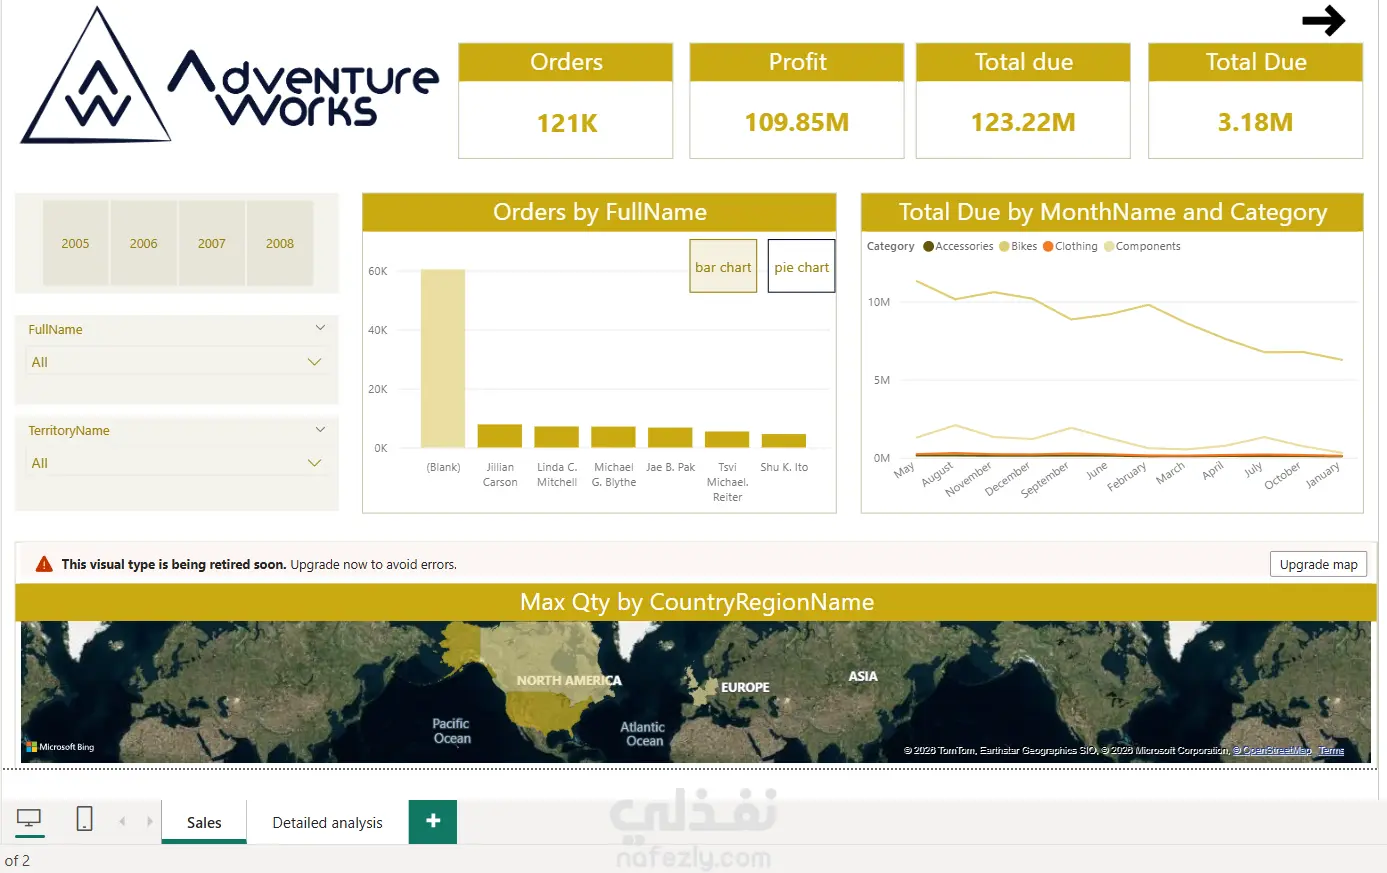Image resolution: width=1387 pixels, height=873 pixels.
Task: Click the 'Max Qty by CountryRegionName' title
Action: (x=697, y=602)
